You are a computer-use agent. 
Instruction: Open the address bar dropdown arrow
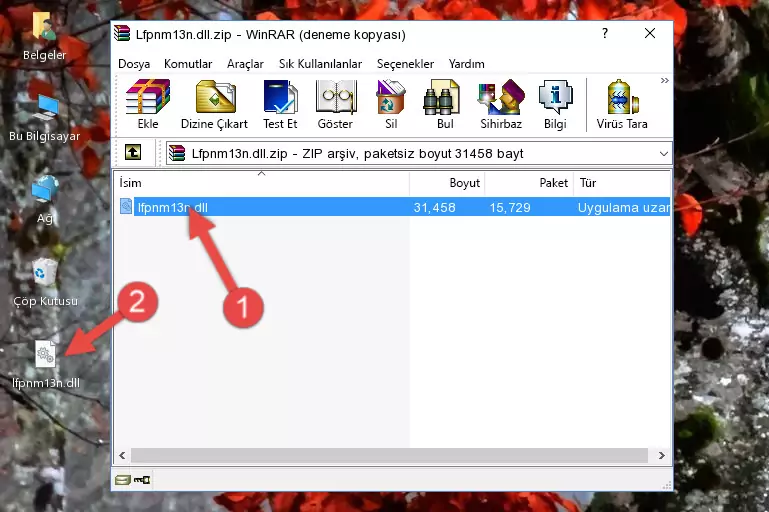(664, 154)
